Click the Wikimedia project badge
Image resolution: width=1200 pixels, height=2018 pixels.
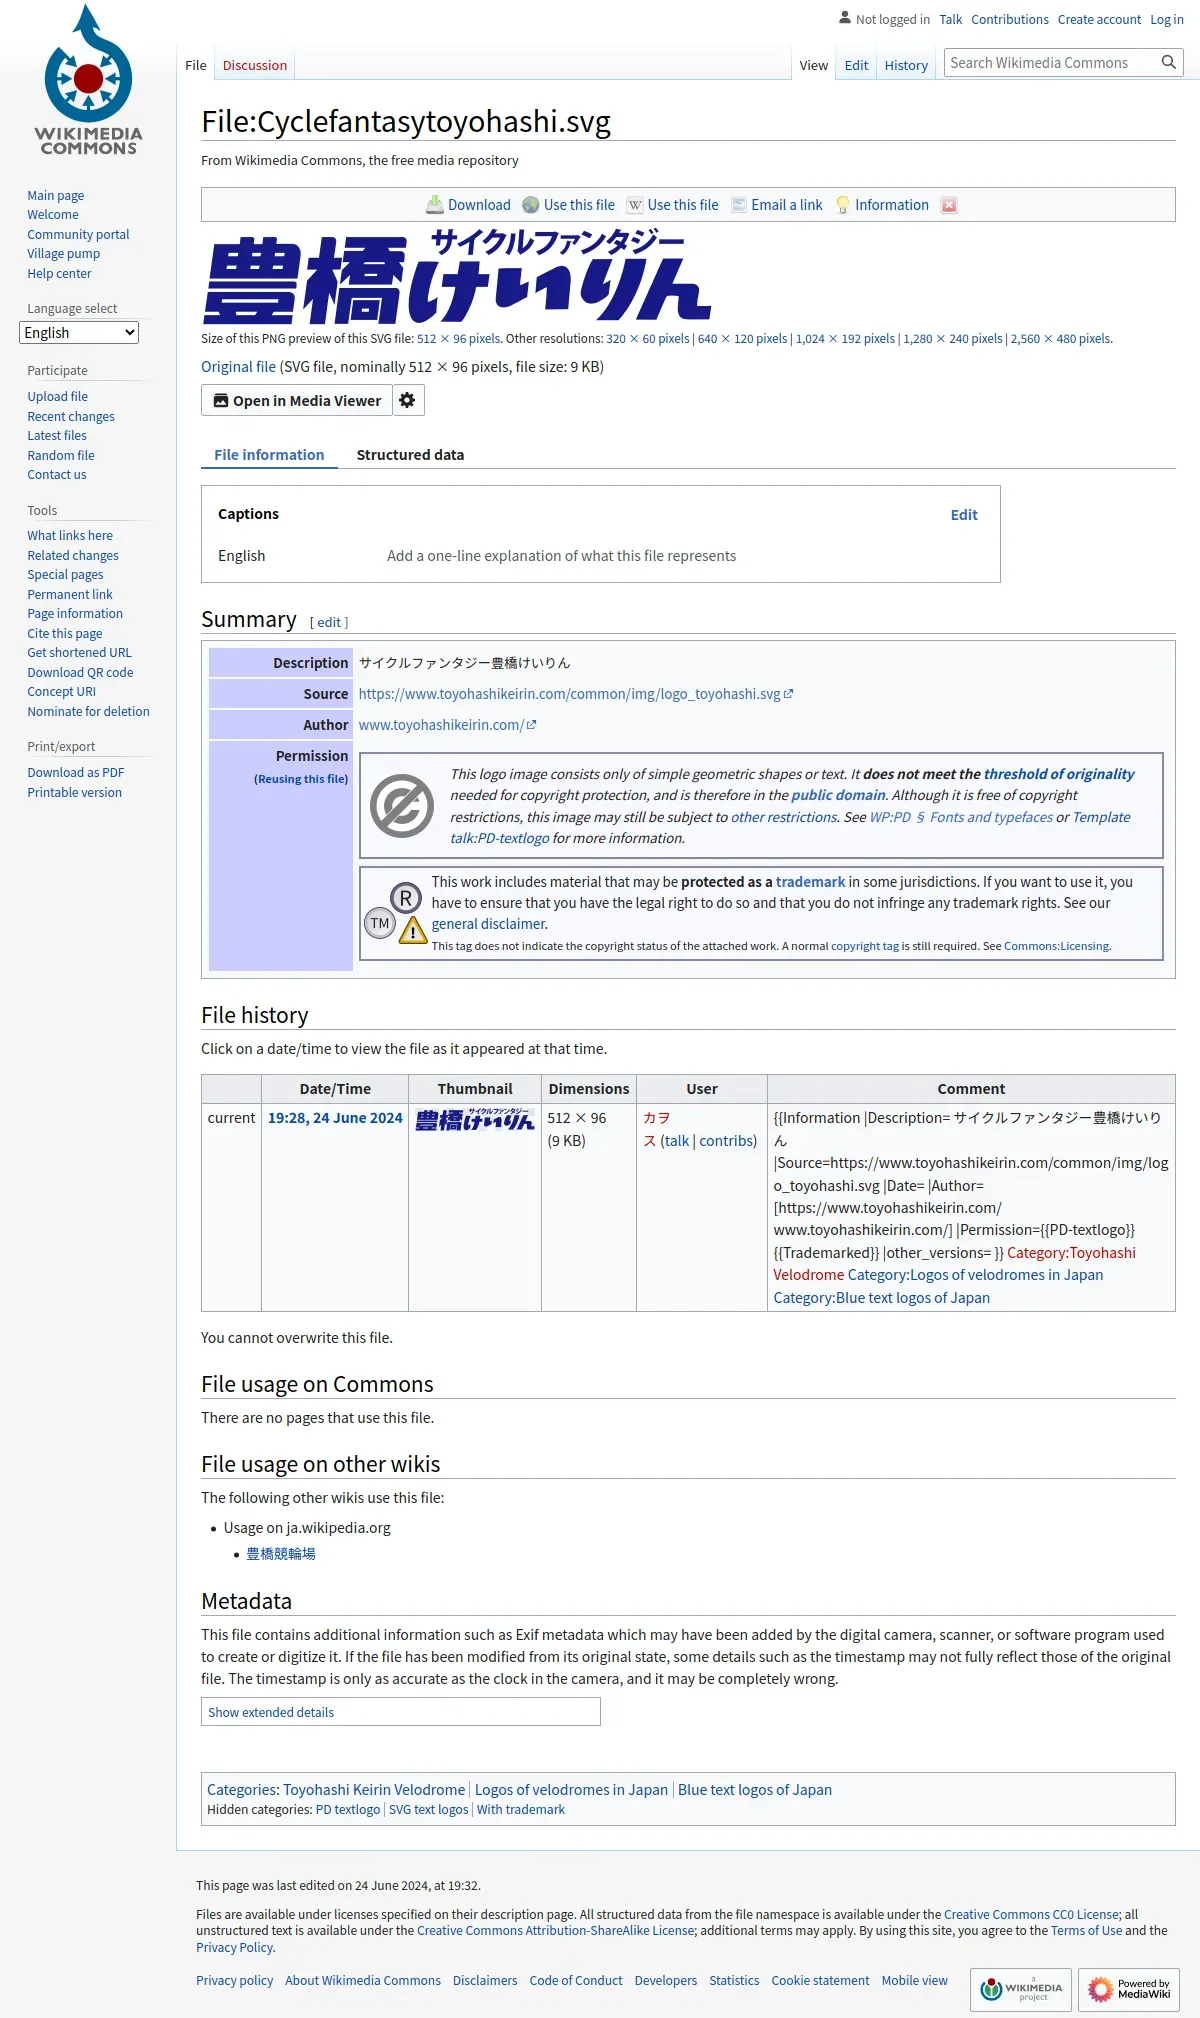1021,1990
